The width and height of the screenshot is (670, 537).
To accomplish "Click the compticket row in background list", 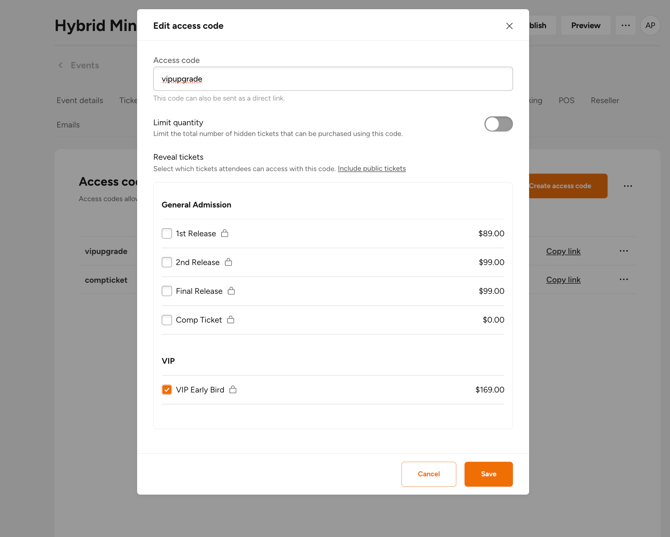I will (x=106, y=280).
